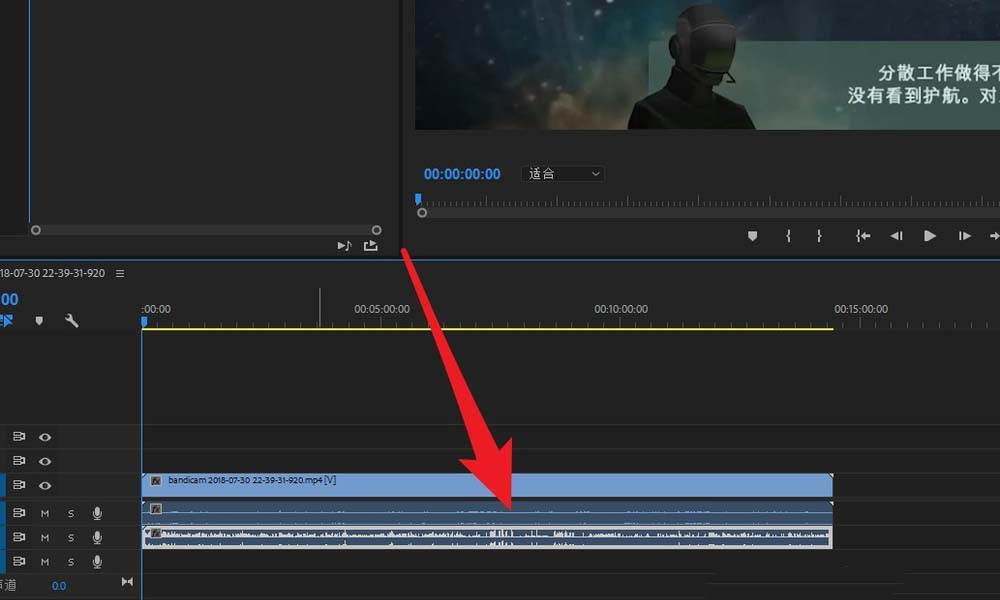Select the bandicam 2018-07-30 video clip
Image resolution: width=1000 pixels, height=600 pixels.
point(487,484)
